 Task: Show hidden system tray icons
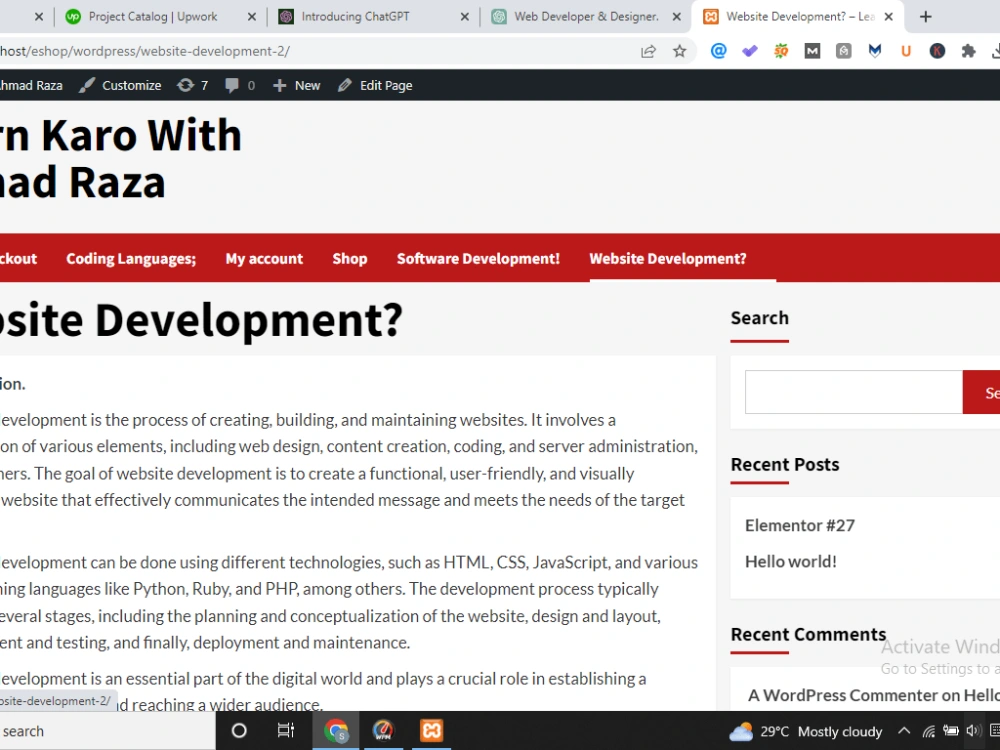[x=904, y=731]
